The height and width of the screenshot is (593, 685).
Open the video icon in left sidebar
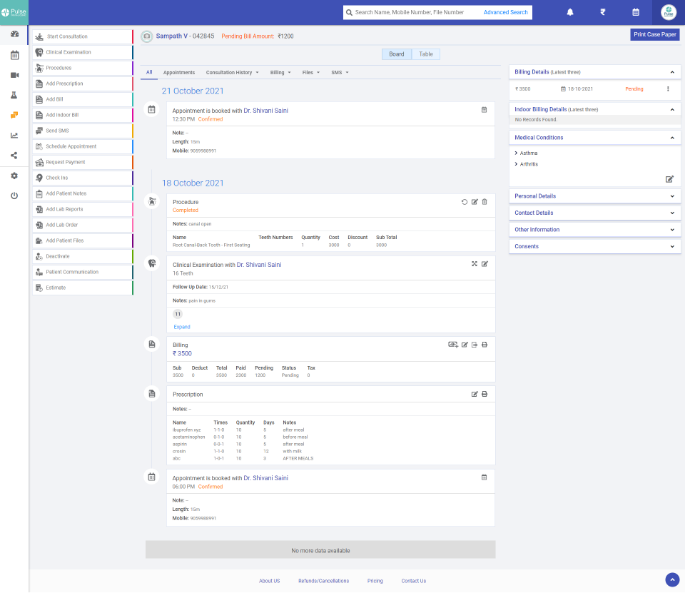tap(14, 75)
